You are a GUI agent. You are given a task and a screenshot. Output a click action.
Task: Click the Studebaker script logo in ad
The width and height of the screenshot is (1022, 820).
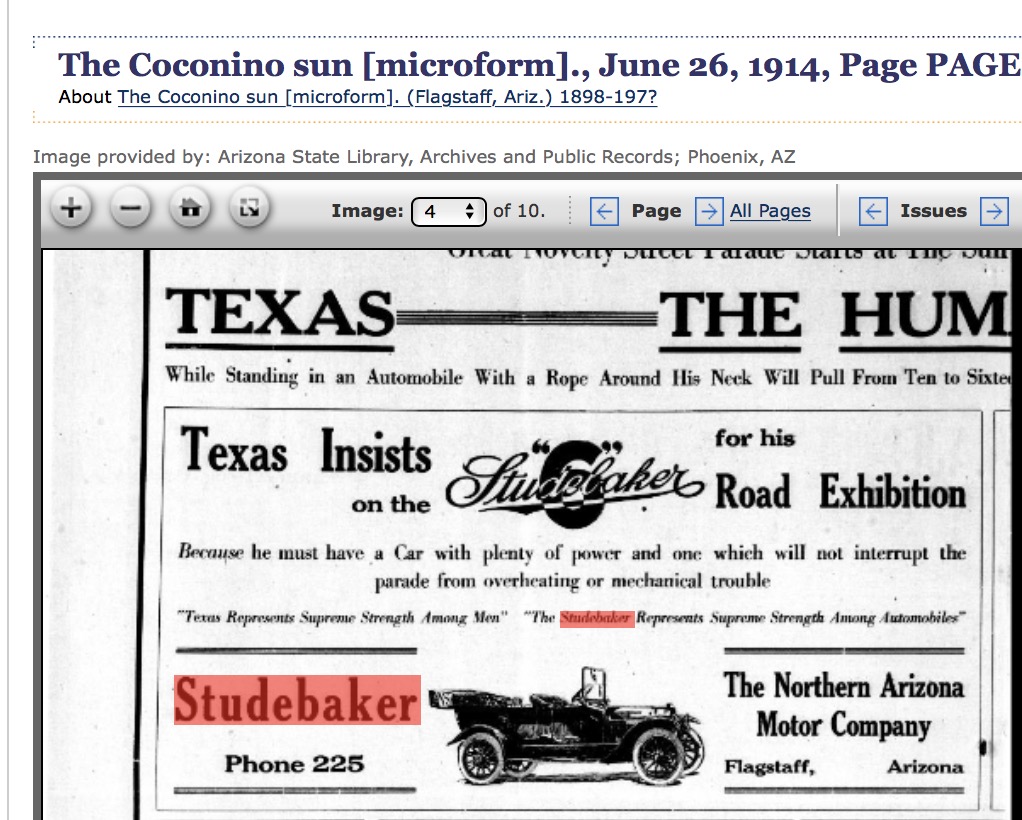[575, 483]
